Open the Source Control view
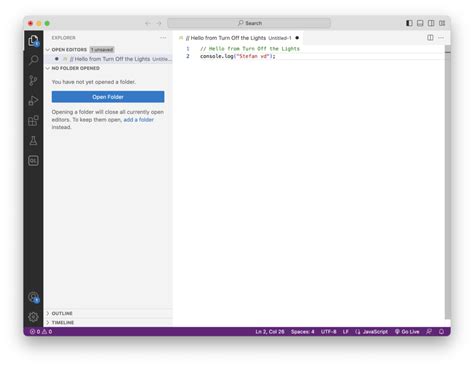This screenshot has width=474, height=367. point(33,80)
